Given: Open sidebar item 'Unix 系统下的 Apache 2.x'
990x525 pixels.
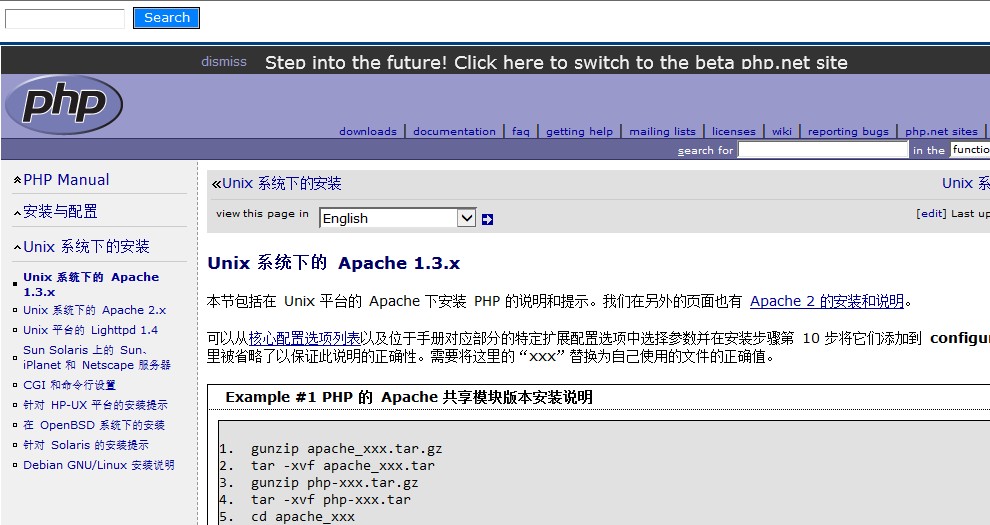Looking at the screenshot, I should (95, 310).
